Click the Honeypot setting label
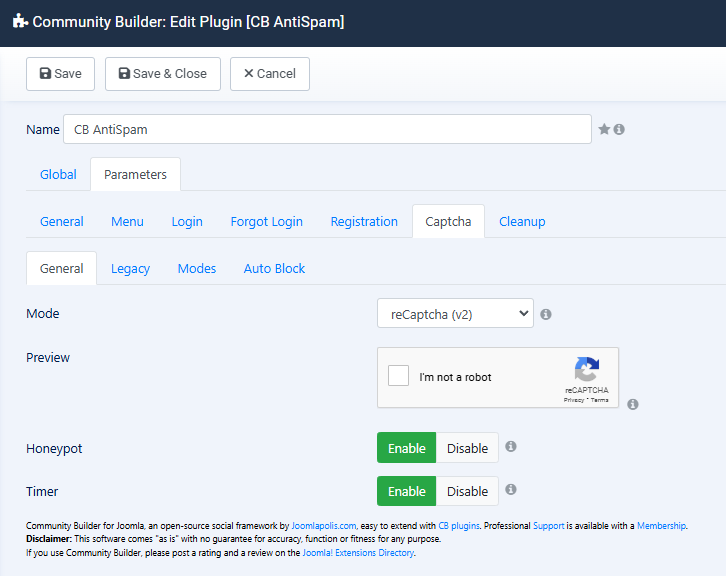726x576 pixels. pyautogui.click(x=54, y=449)
